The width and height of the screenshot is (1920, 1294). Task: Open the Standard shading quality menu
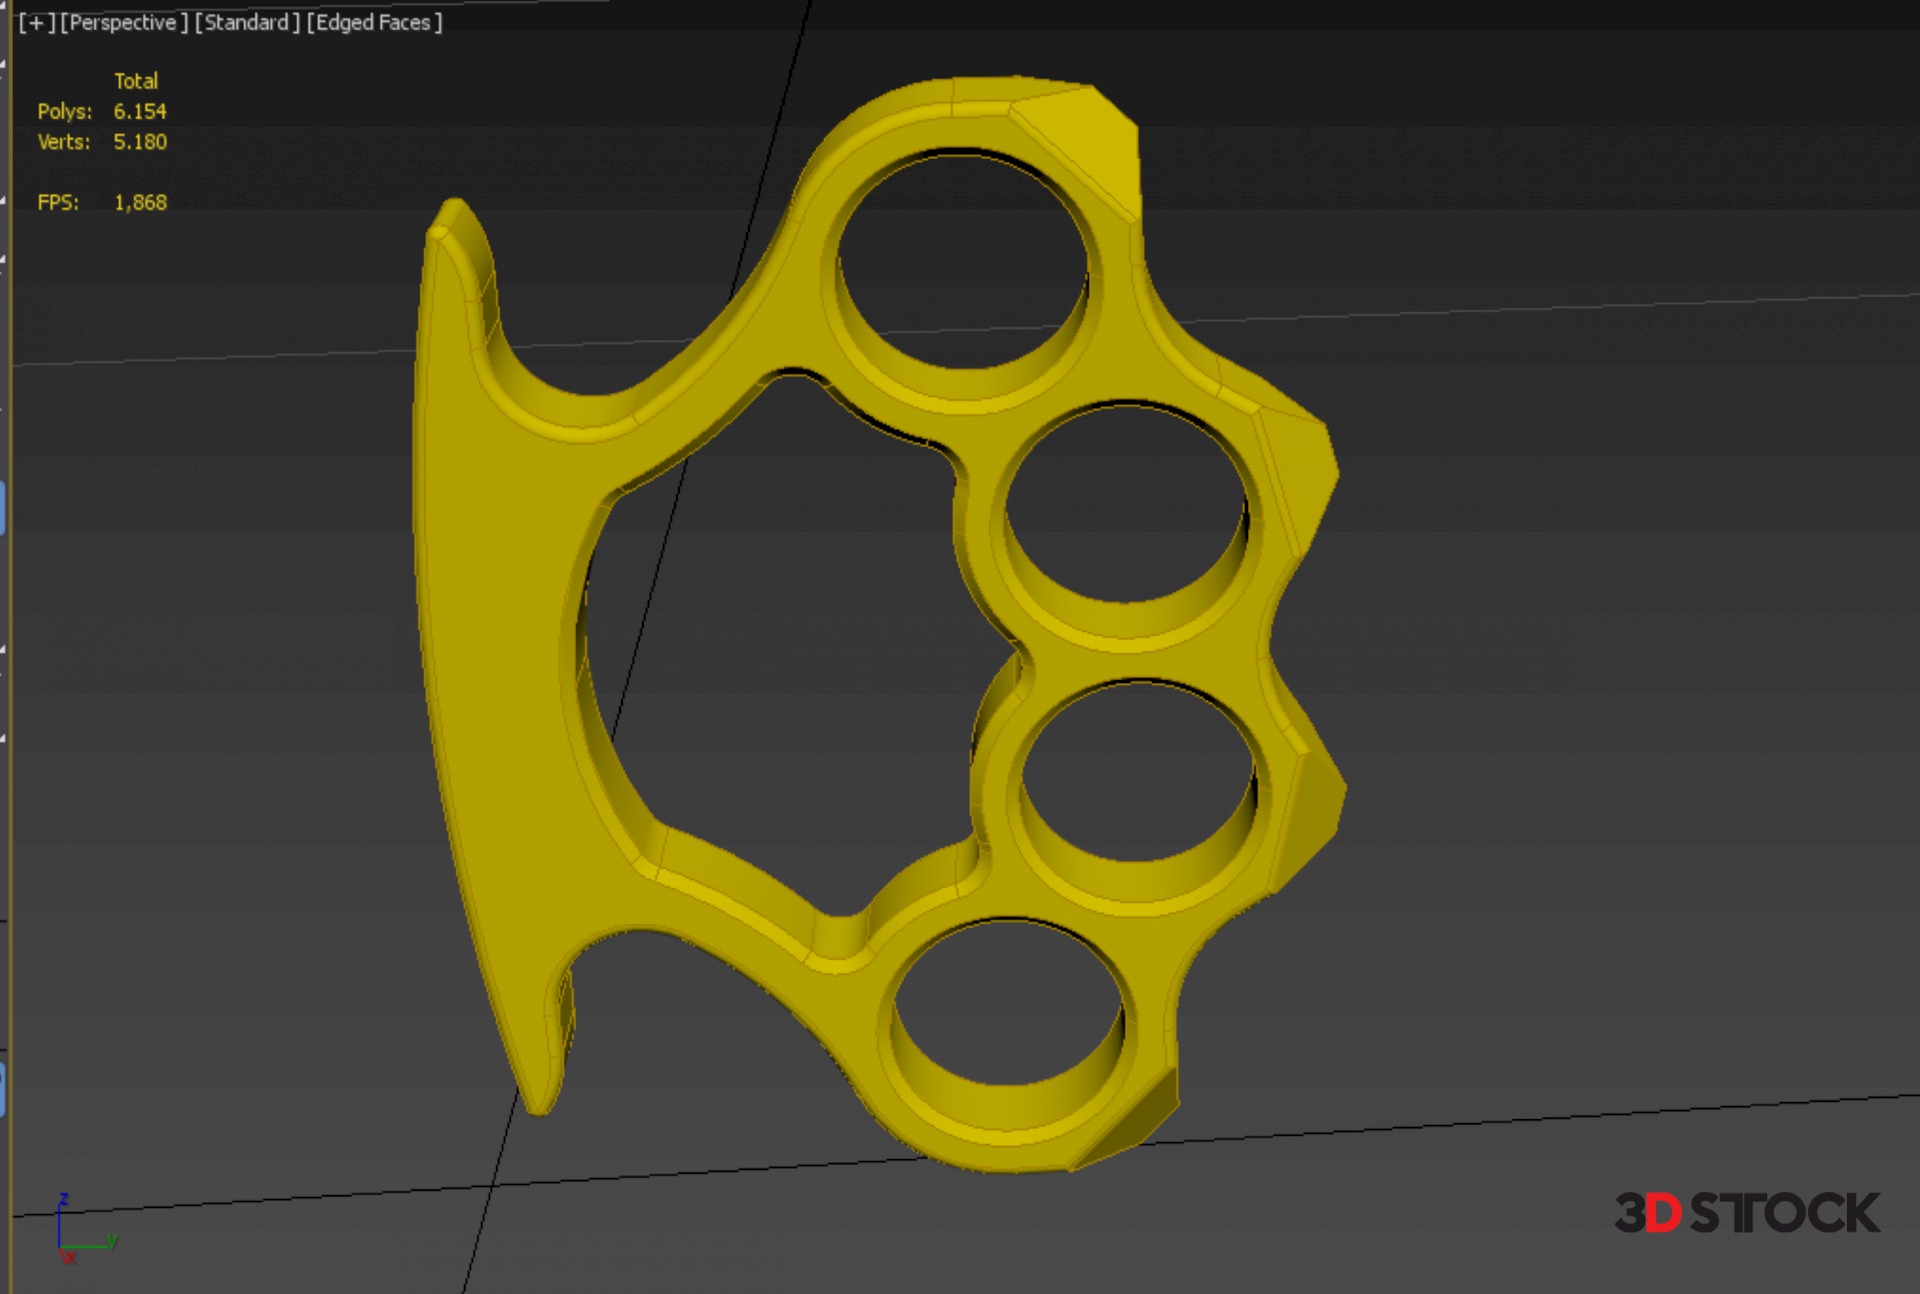247,22
